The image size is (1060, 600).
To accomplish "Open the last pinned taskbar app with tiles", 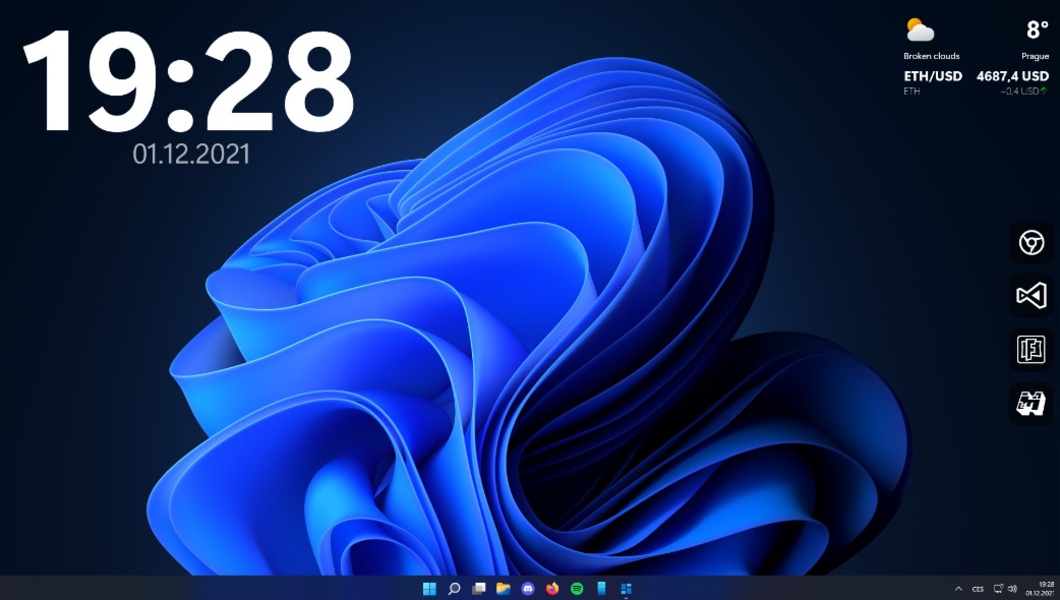I will (626, 588).
